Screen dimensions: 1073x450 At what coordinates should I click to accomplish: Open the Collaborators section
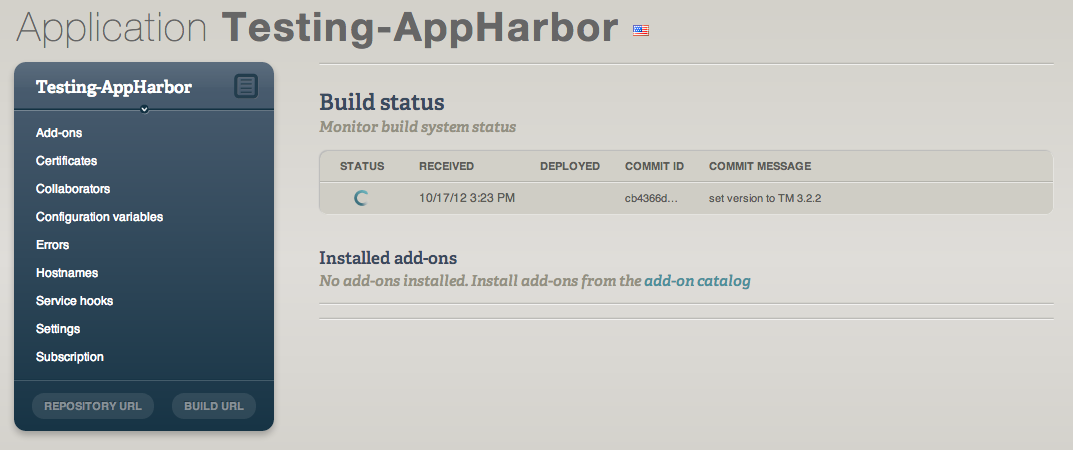pos(73,189)
